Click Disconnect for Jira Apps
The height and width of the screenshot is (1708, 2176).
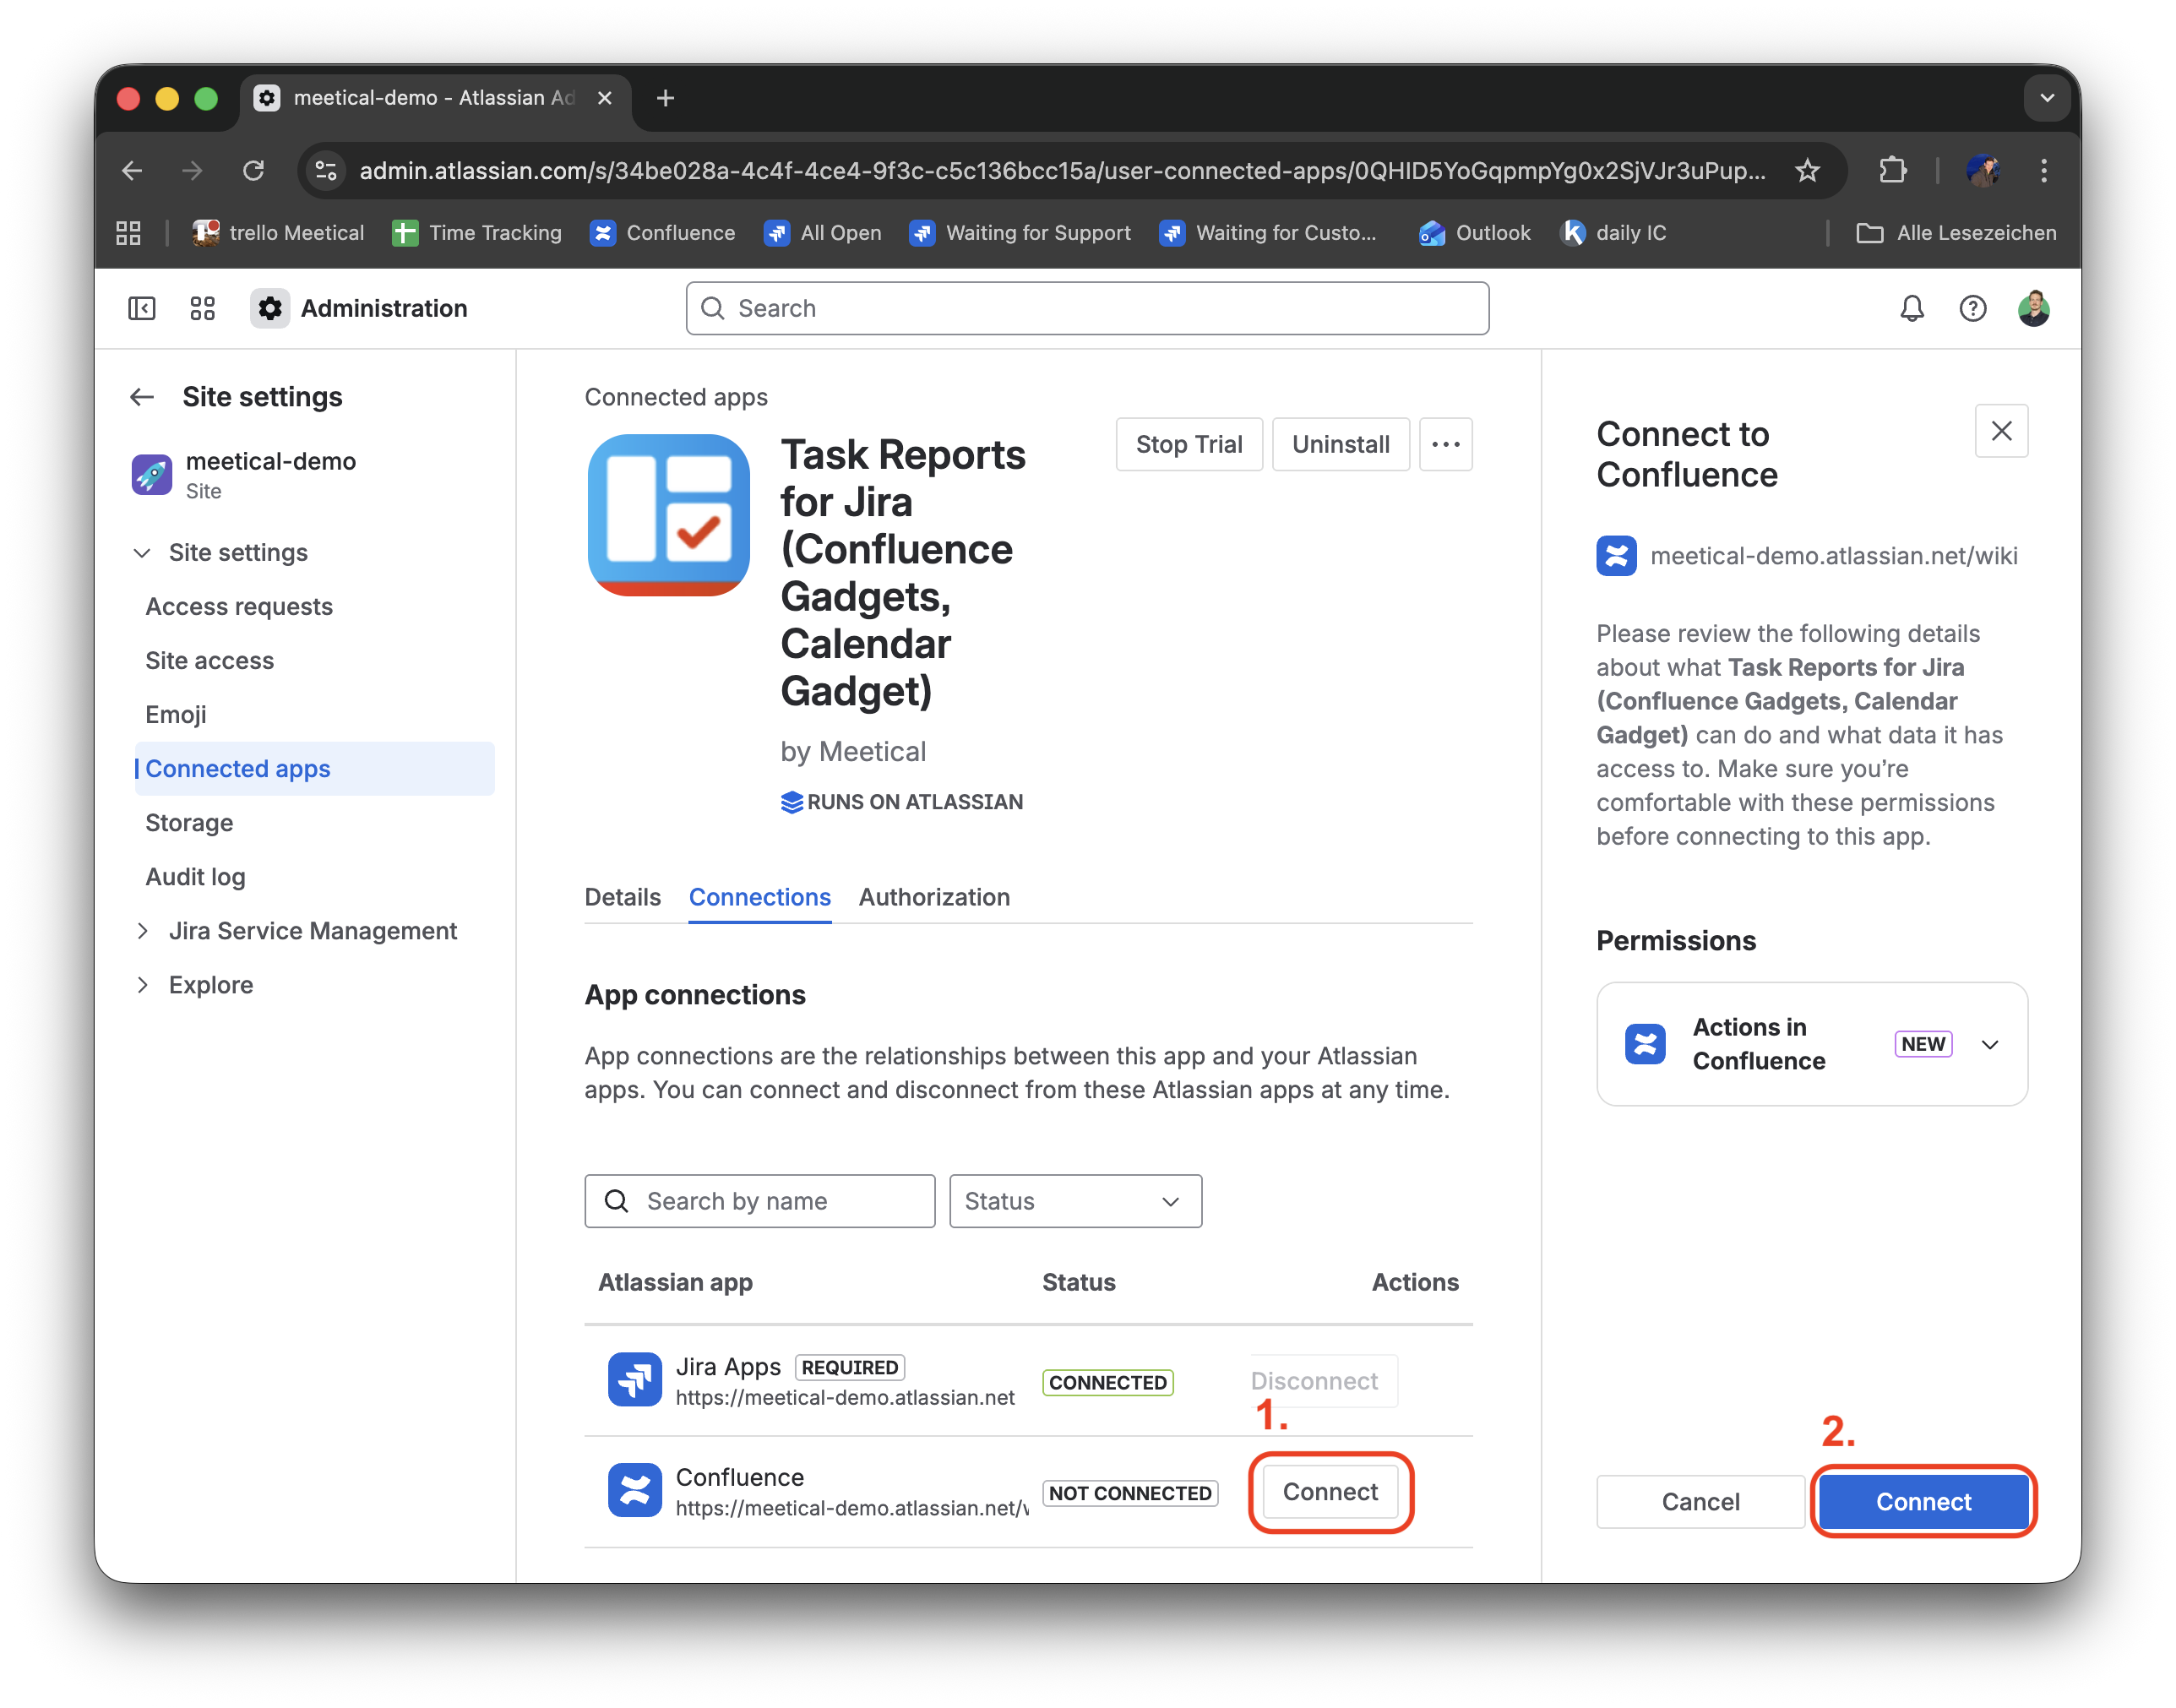tap(1314, 1381)
